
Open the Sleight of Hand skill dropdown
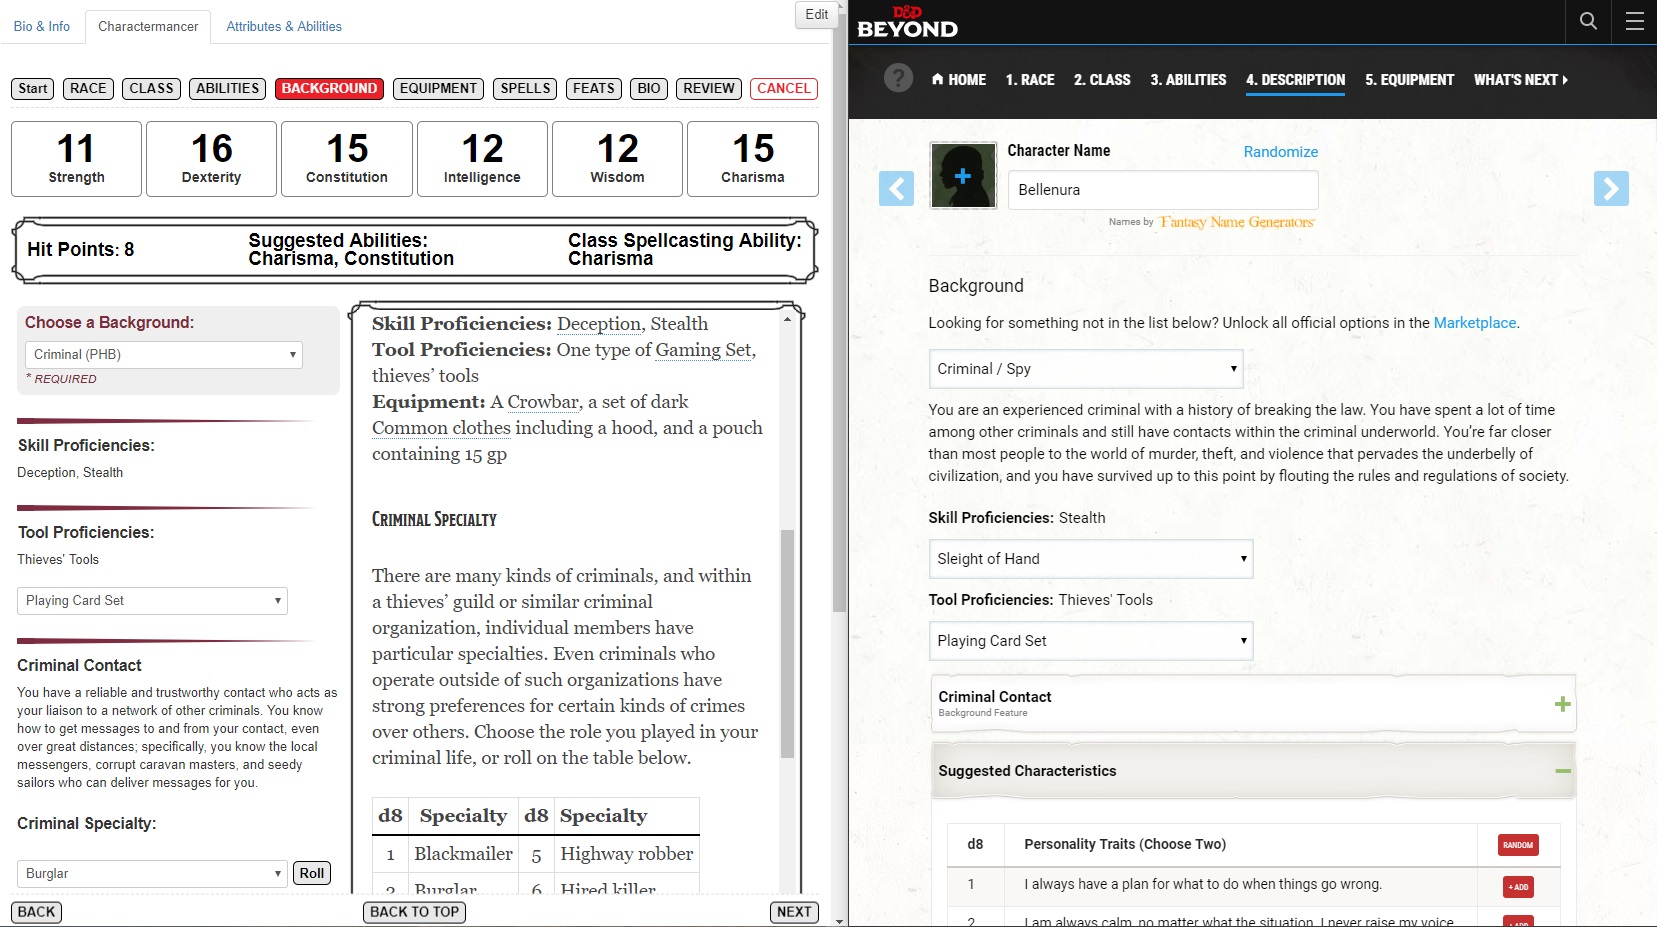click(1091, 559)
